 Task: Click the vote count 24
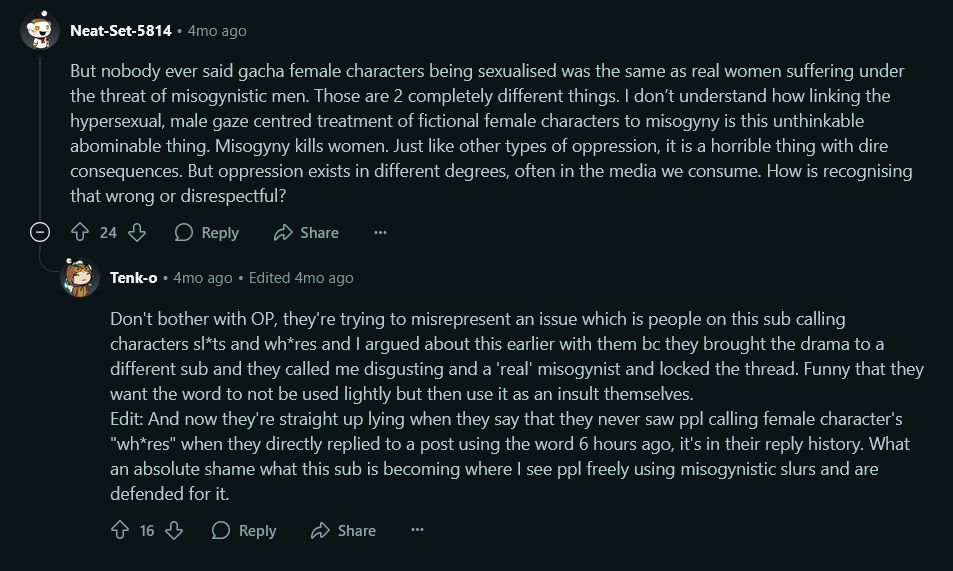pyautogui.click(x=108, y=232)
